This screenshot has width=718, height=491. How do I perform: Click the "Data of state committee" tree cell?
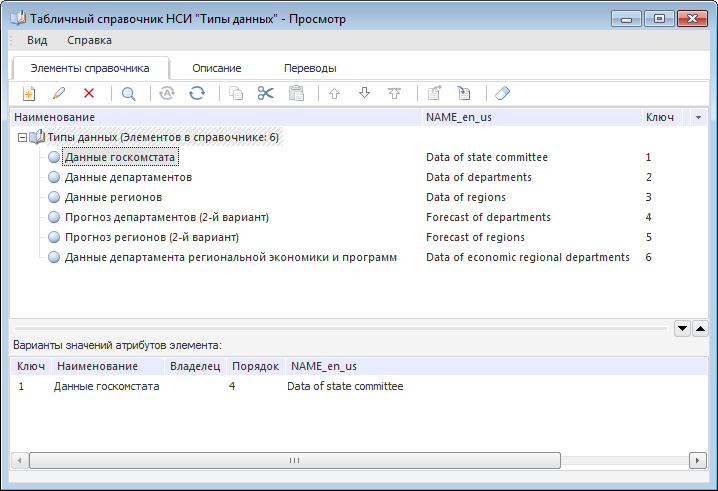[x=487, y=157]
